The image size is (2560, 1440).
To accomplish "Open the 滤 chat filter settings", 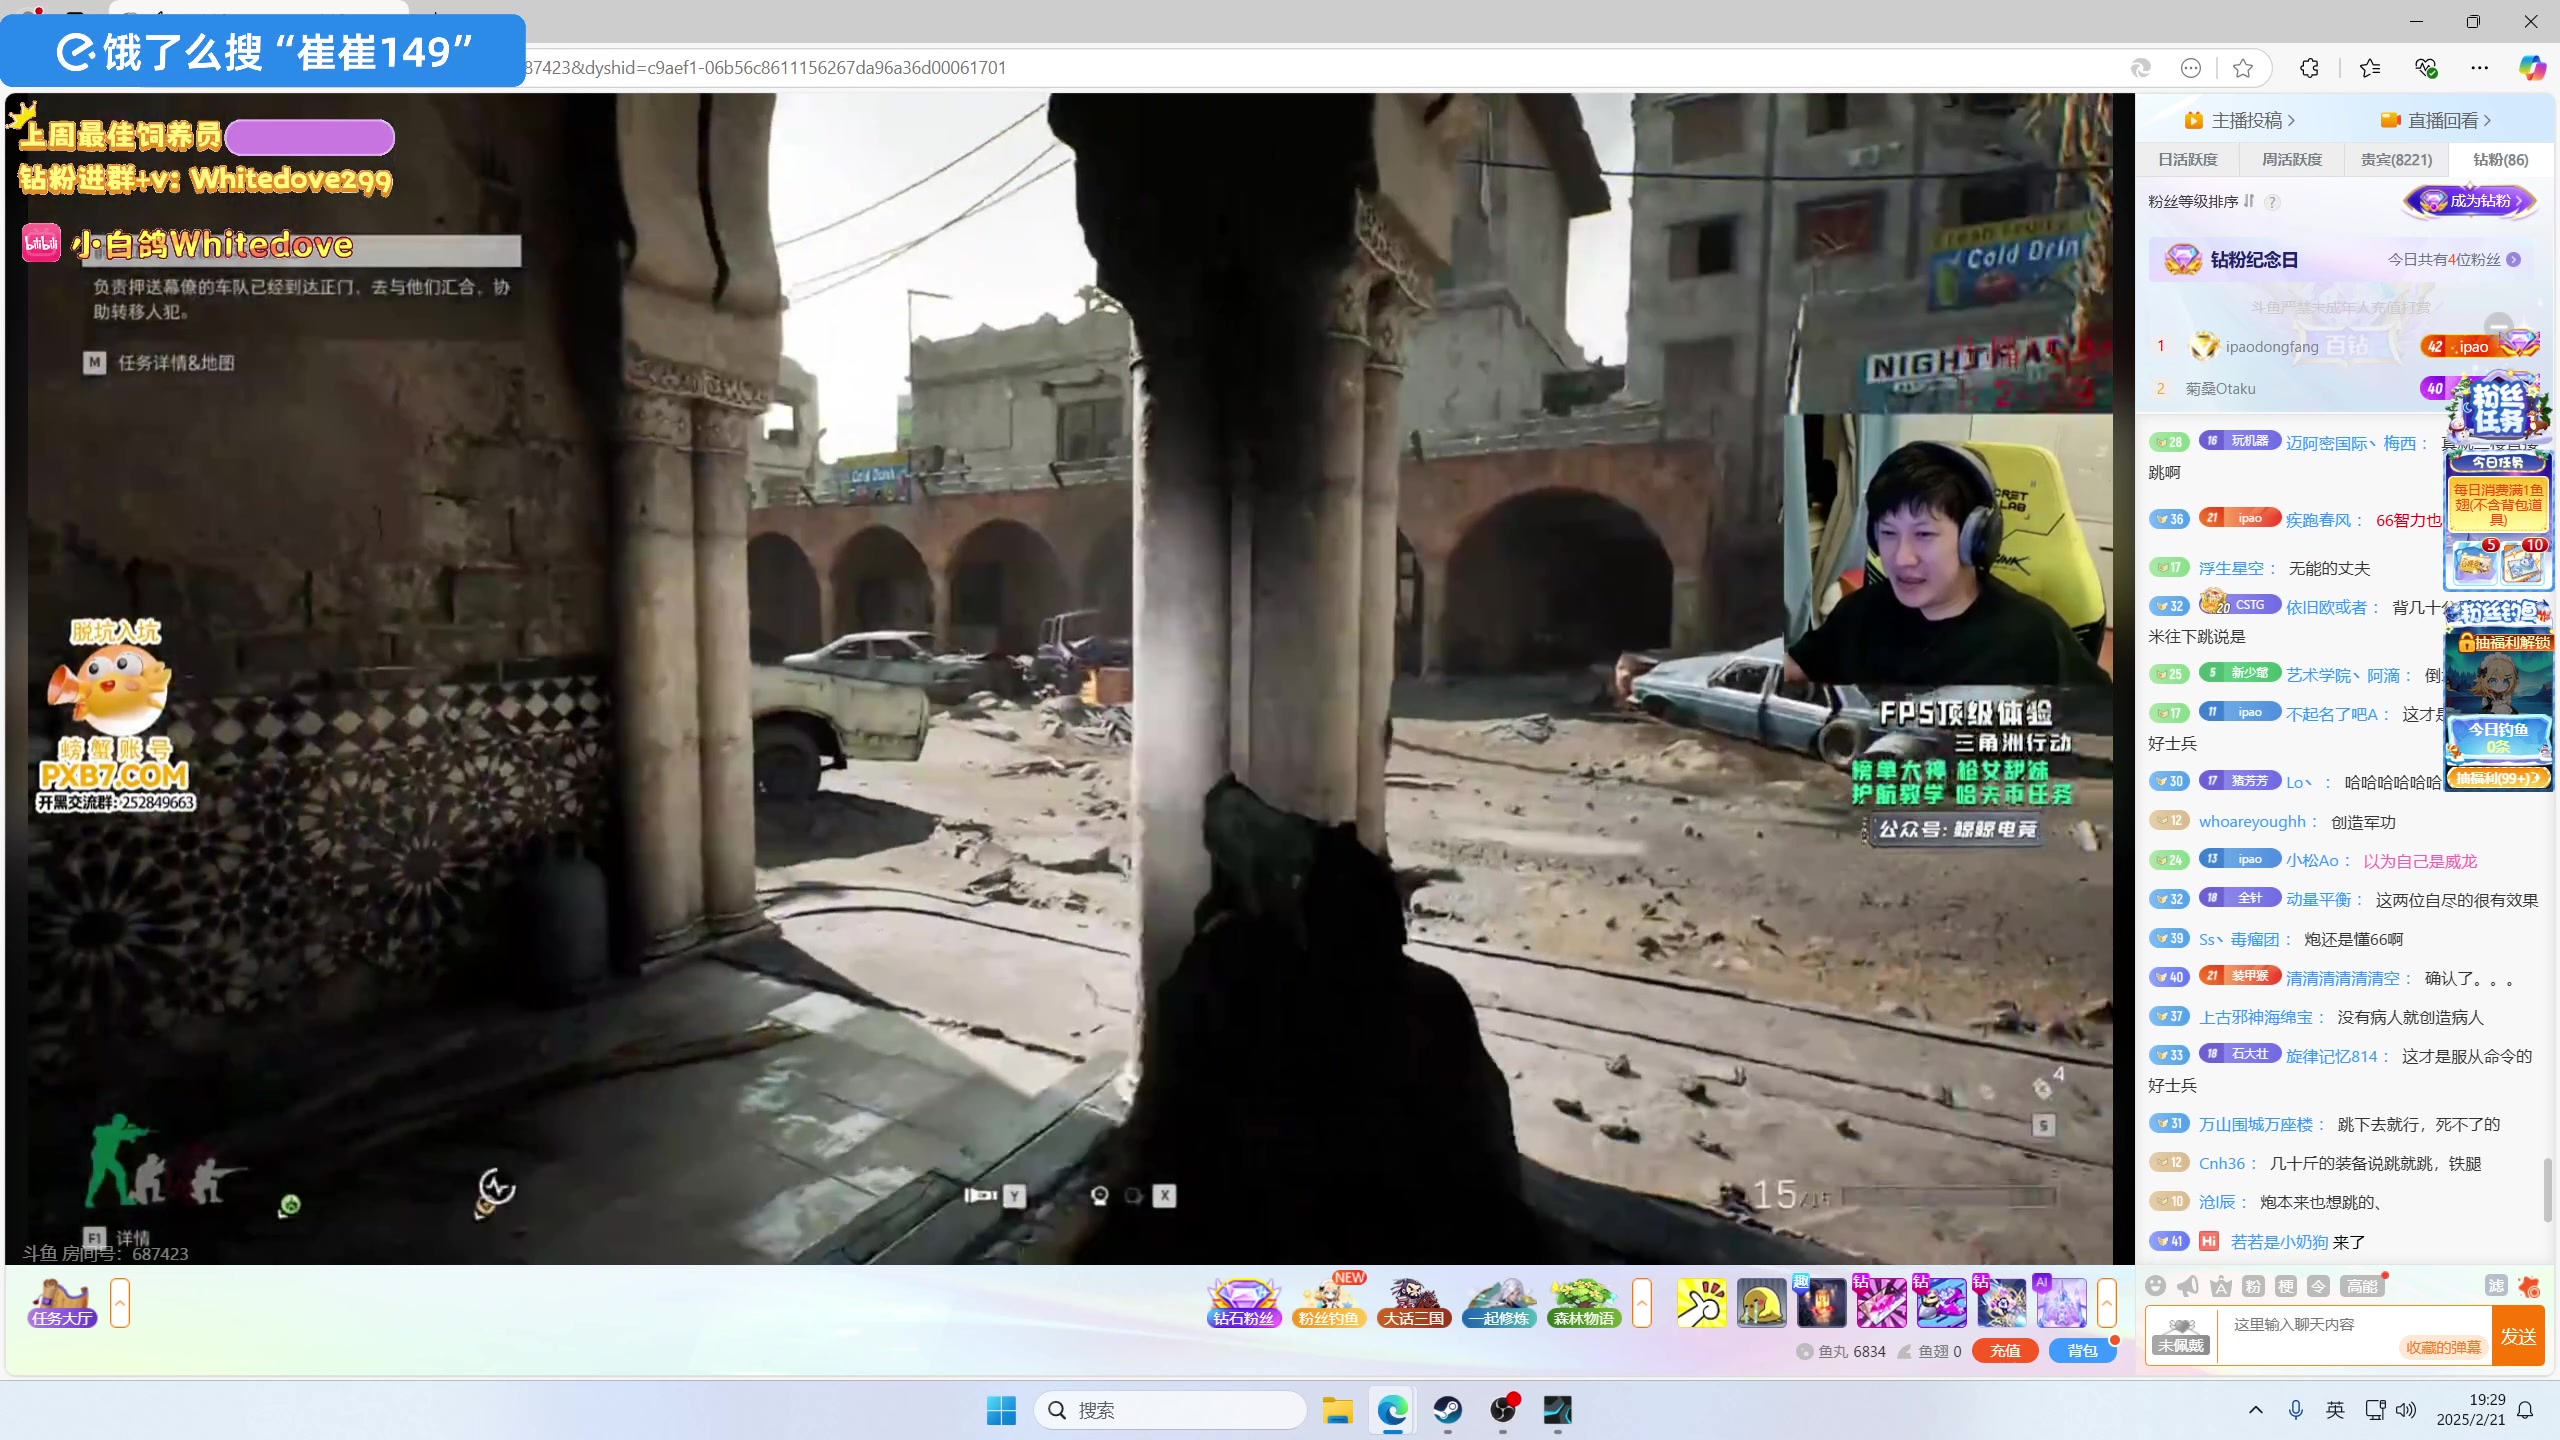I will click(x=2496, y=1286).
